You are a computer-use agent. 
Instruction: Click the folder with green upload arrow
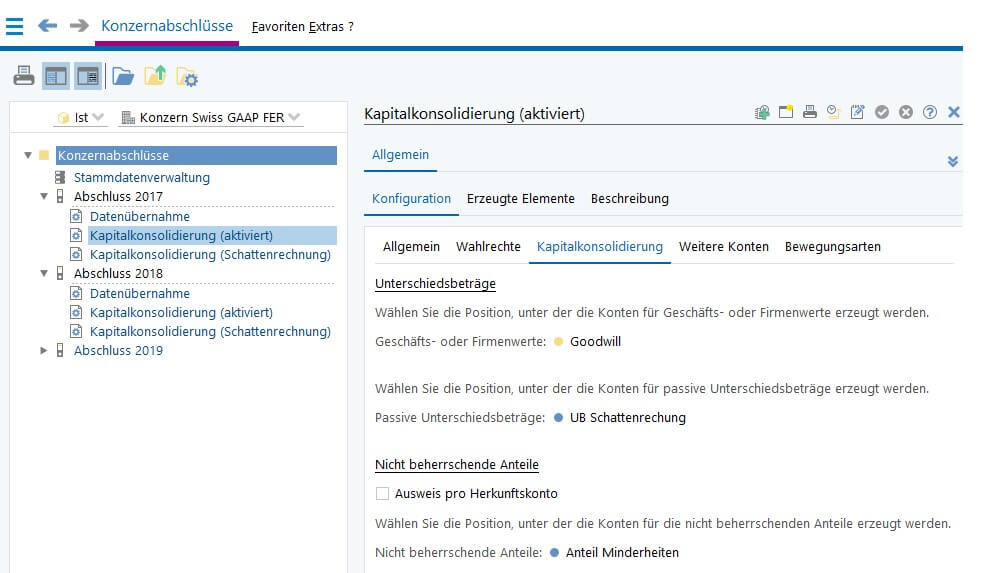click(155, 76)
